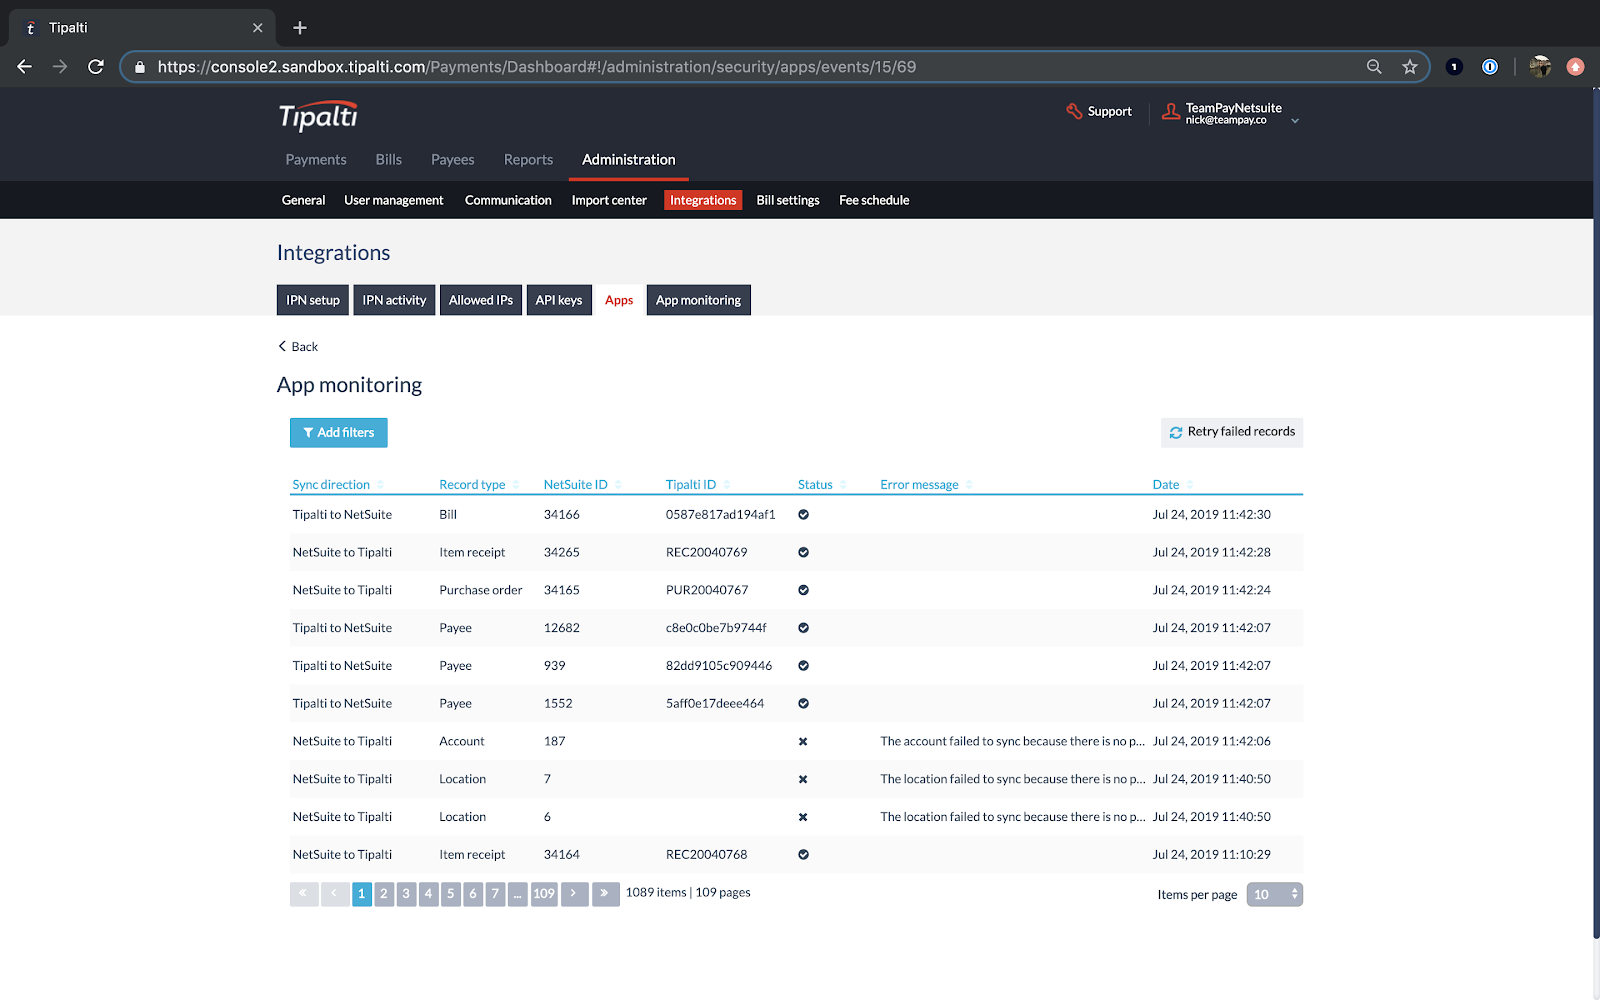
Task: Go back in browser history
Action: (25, 67)
